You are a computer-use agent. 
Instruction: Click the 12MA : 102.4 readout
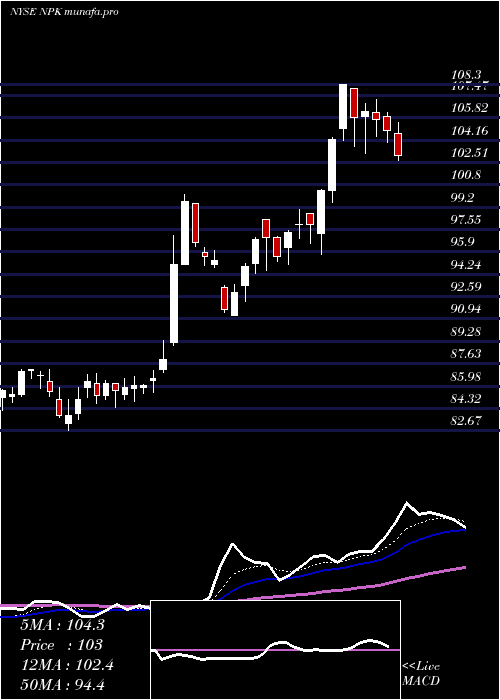click(x=67, y=665)
